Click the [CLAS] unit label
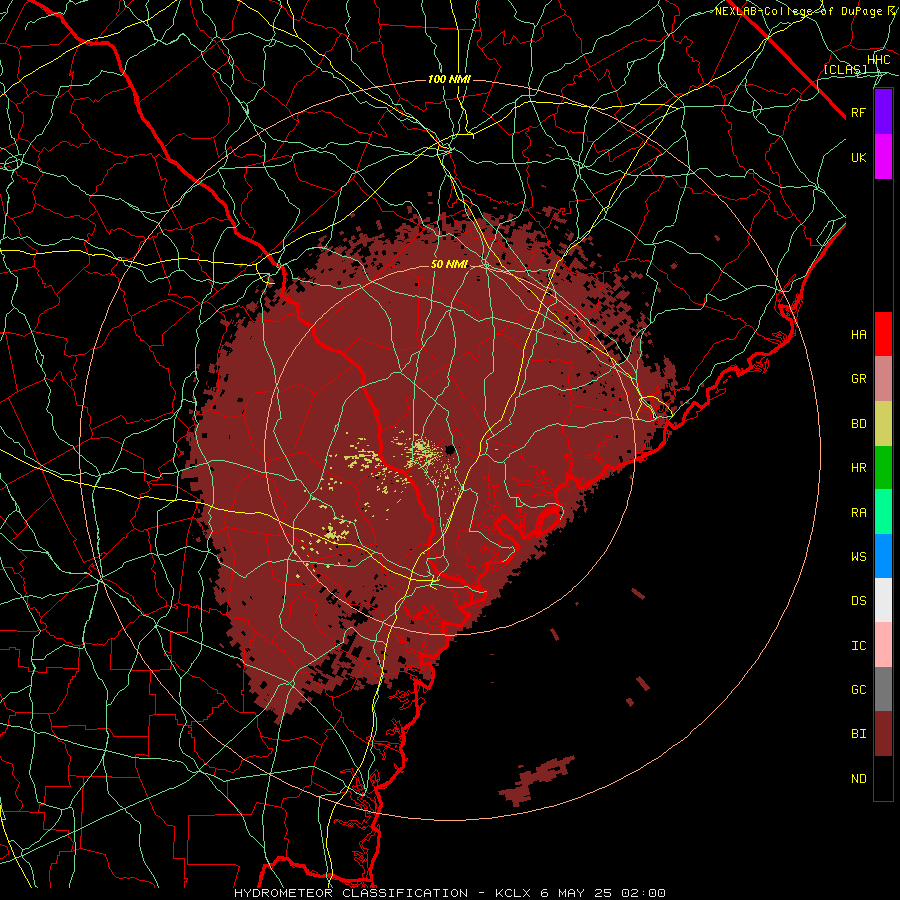Screen dimensions: 900x900 coord(845,70)
